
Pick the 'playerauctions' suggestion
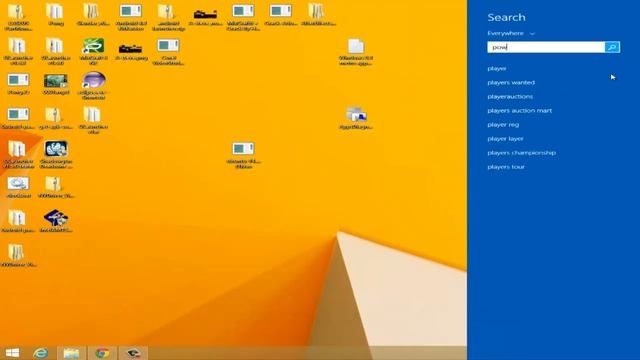point(510,97)
